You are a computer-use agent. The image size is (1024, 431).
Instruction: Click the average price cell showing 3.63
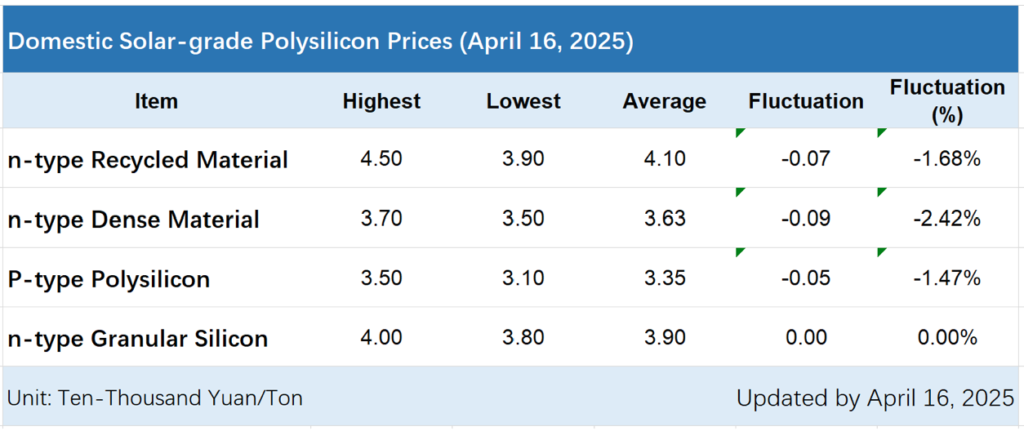pos(664,219)
